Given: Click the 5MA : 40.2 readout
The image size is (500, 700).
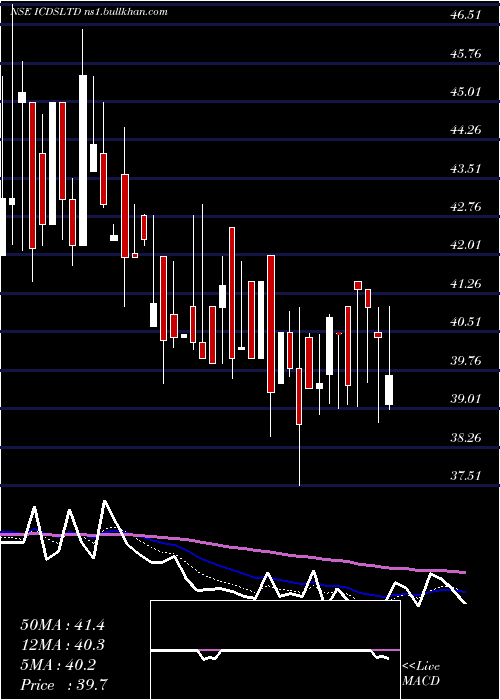Looking at the screenshot, I should (58, 665).
